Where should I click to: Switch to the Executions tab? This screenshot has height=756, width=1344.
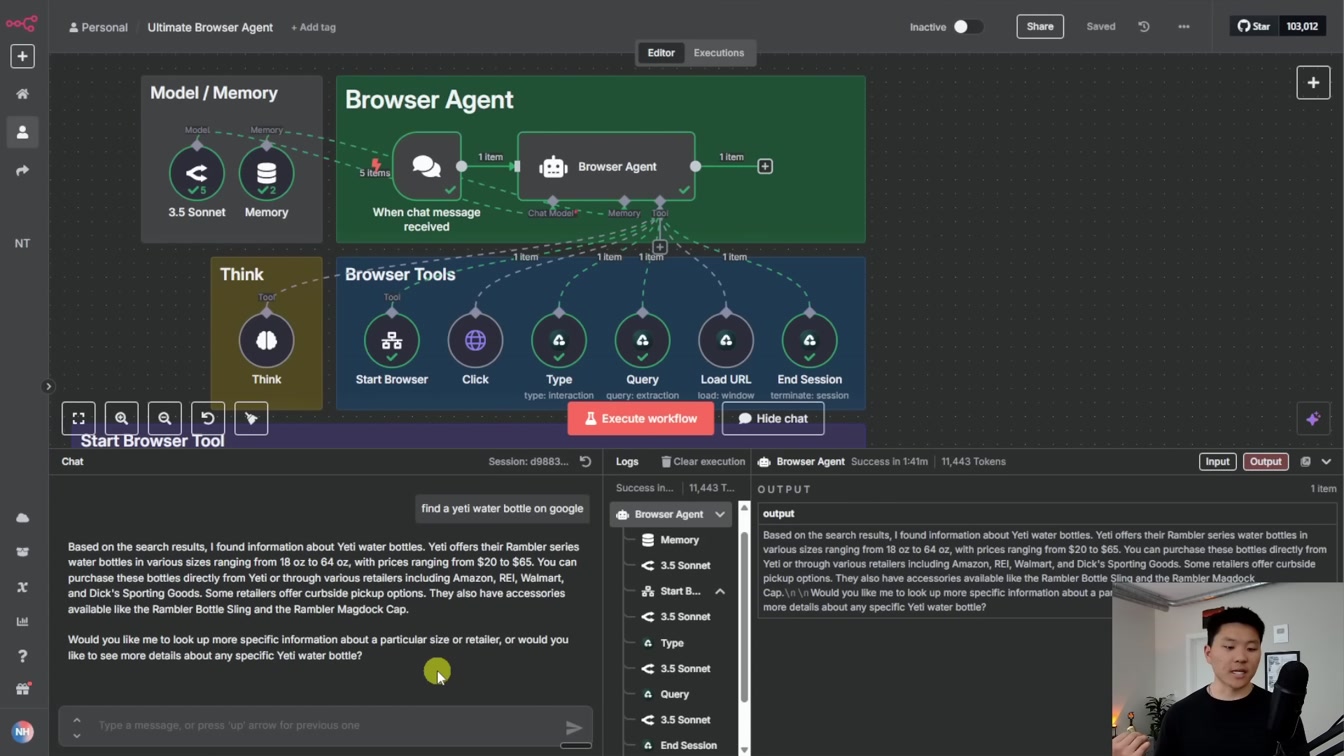(719, 53)
